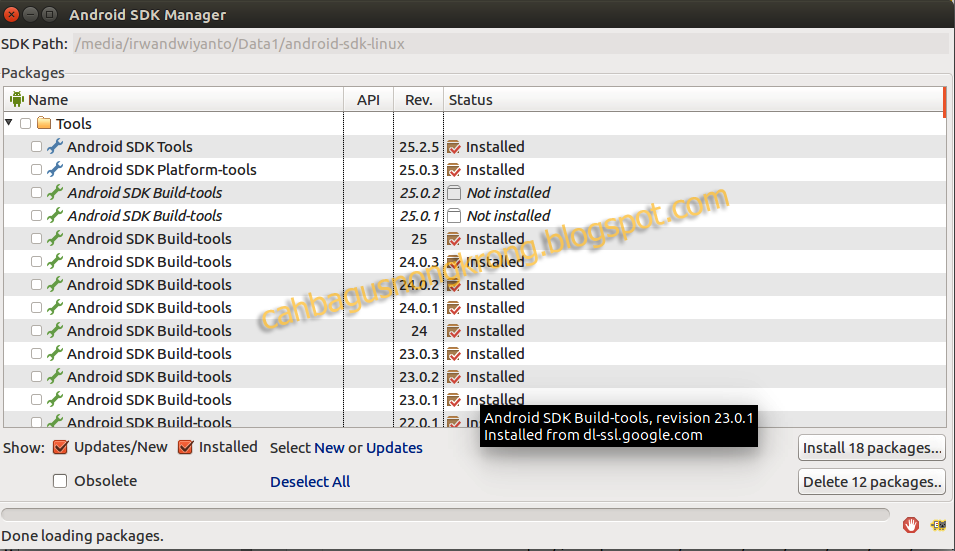Sort by the Rev. column header
This screenshot has width=955, height=551.
coord(418,99)
